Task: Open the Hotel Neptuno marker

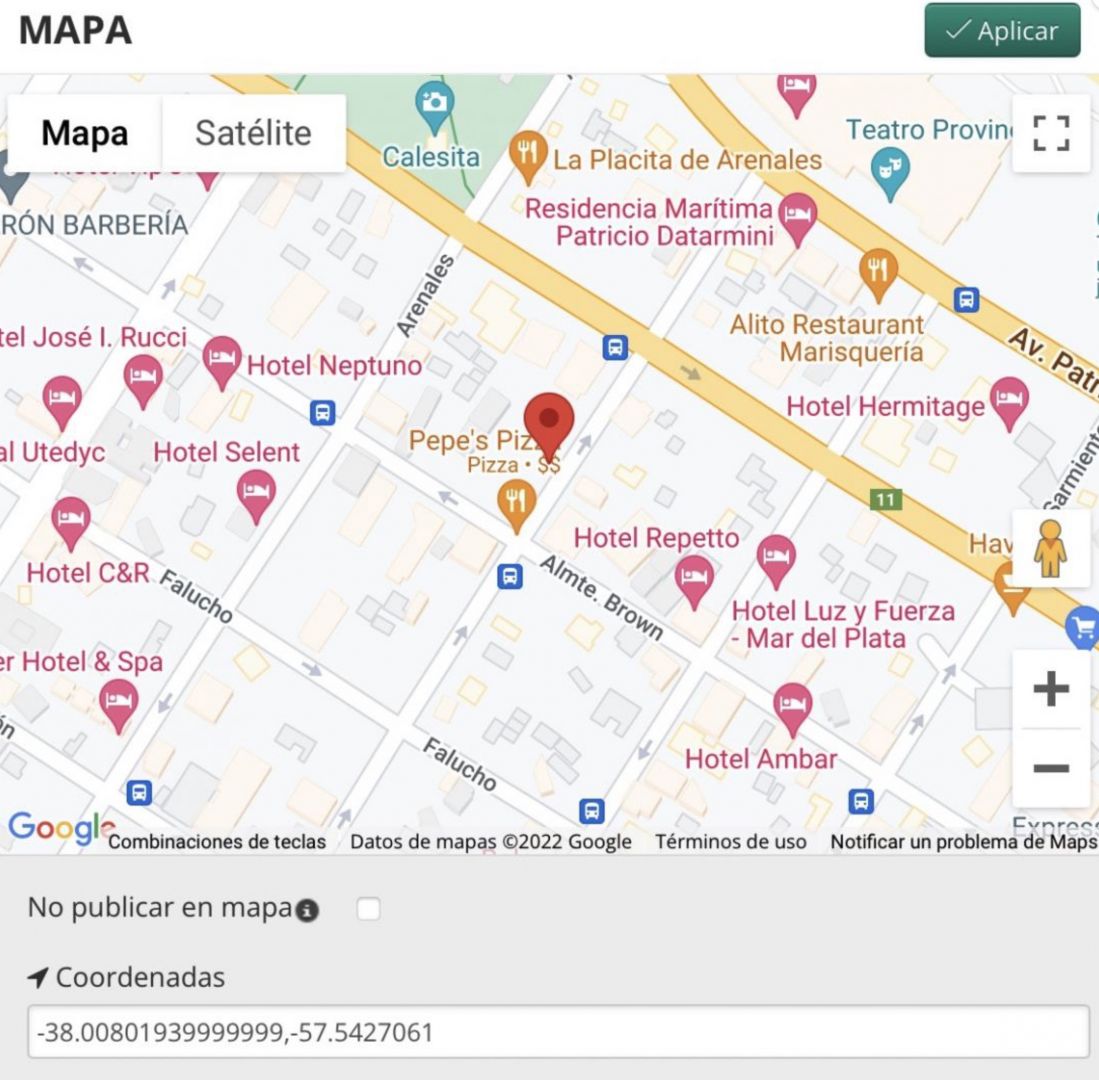Action: [x=221, y=360]
